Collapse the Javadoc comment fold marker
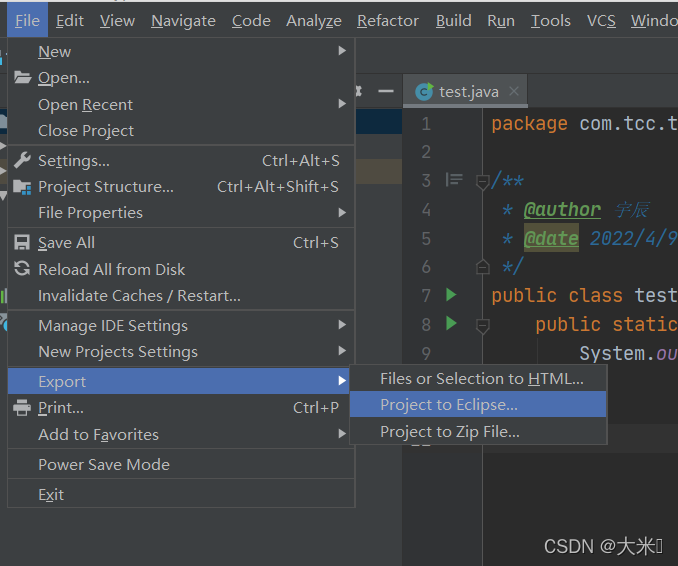678x566 pixels. 482,182
